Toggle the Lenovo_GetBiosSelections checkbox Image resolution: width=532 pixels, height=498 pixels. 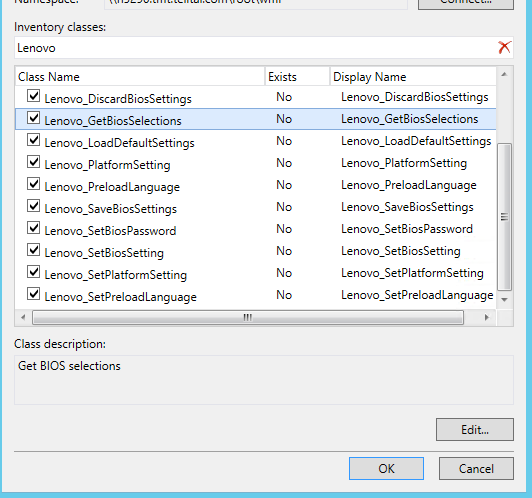[x=34, y=118]
